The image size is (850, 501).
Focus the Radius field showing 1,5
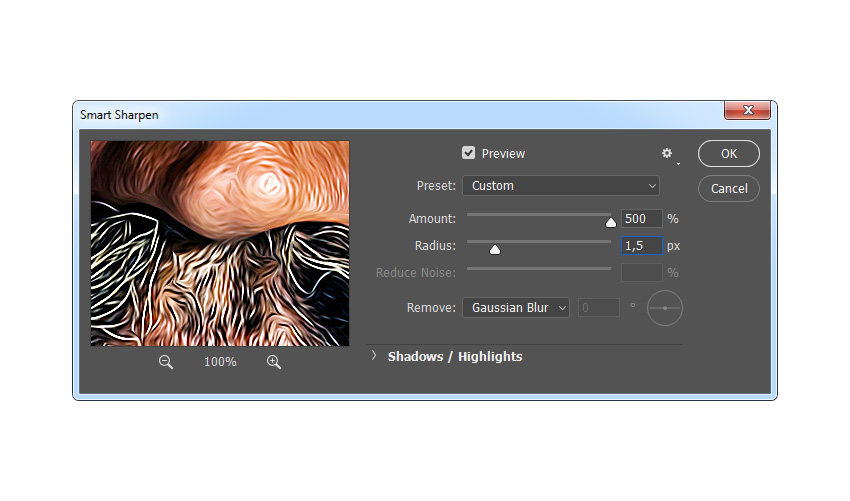[641, 246]
